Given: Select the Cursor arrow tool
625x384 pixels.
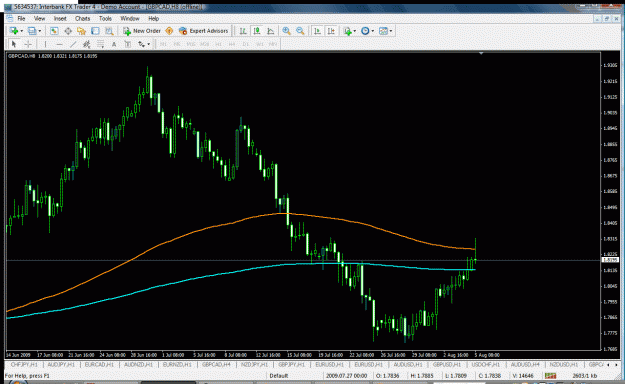Looking at the screenshot, I should [x=14, y=44].
